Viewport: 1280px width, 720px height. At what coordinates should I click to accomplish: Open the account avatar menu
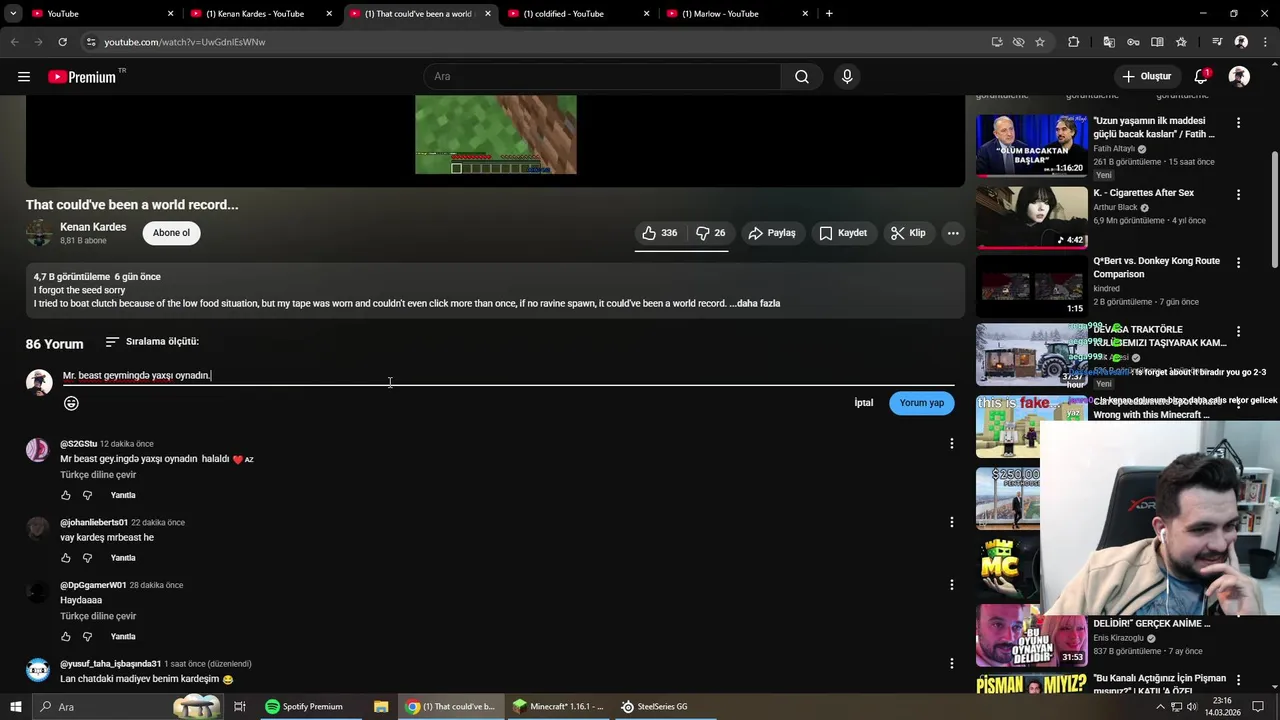click(1239, 77)
